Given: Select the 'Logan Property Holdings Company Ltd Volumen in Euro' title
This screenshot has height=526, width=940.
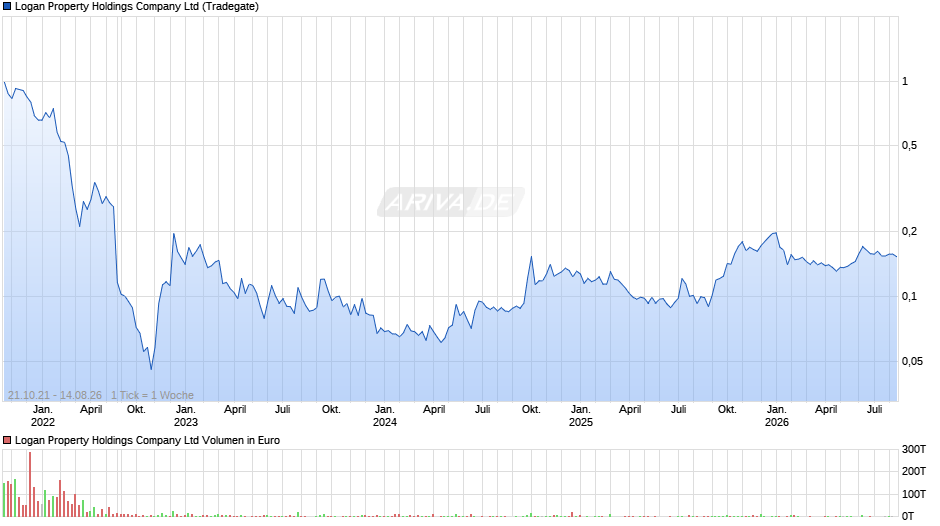Looking at the screenshot, I should (x=147, y=440).
